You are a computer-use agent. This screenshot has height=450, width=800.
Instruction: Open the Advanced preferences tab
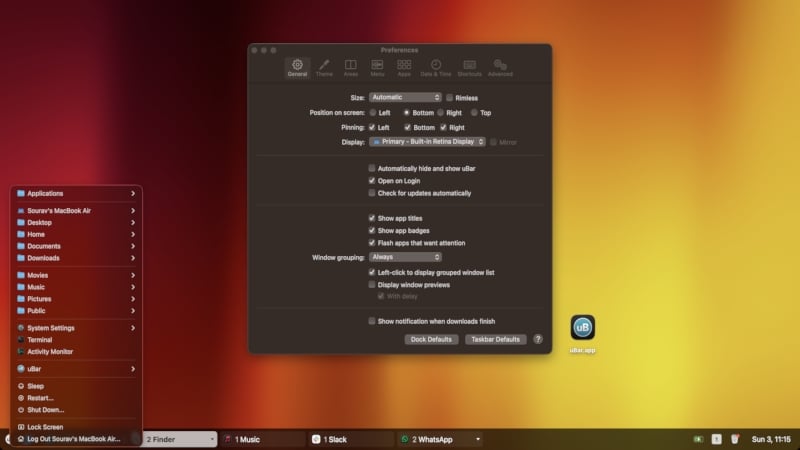[500, 67]
